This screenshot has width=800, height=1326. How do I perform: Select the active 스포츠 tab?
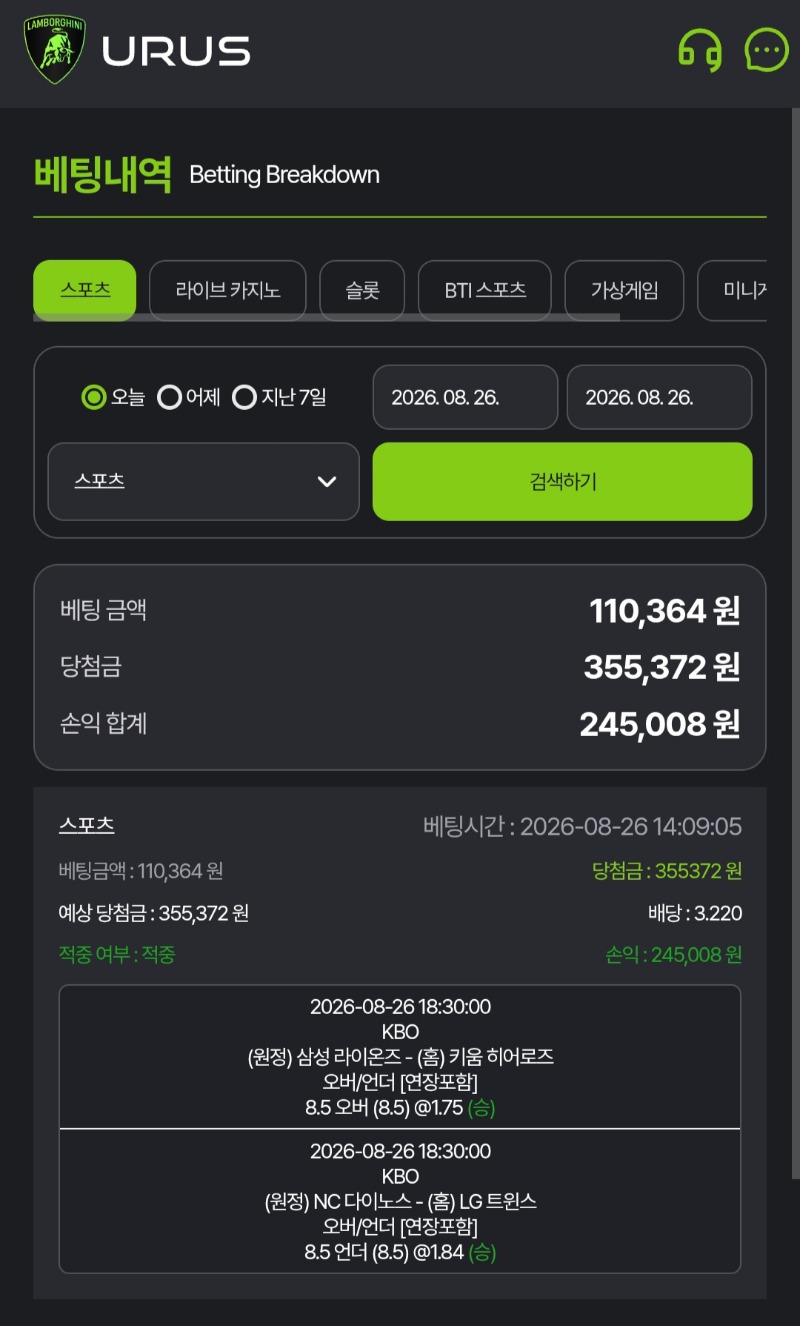click(x=85, y=290)
